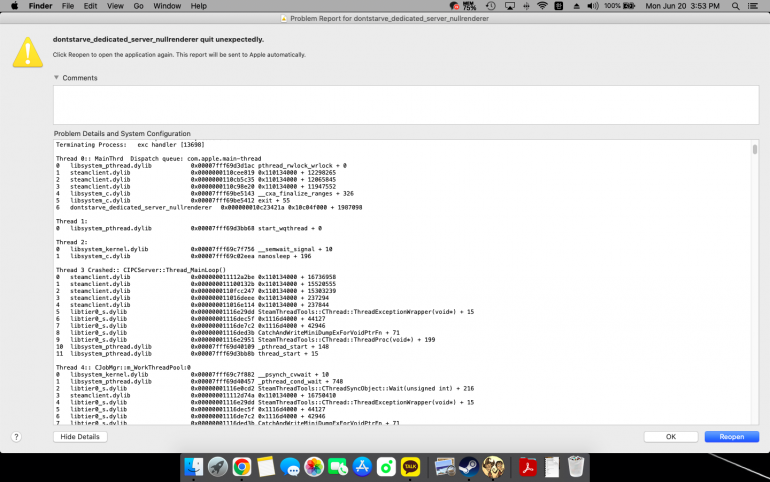The image size is (770, 482).
Task: Click the date and time in menu bar
Action: [x=682, y=6]
